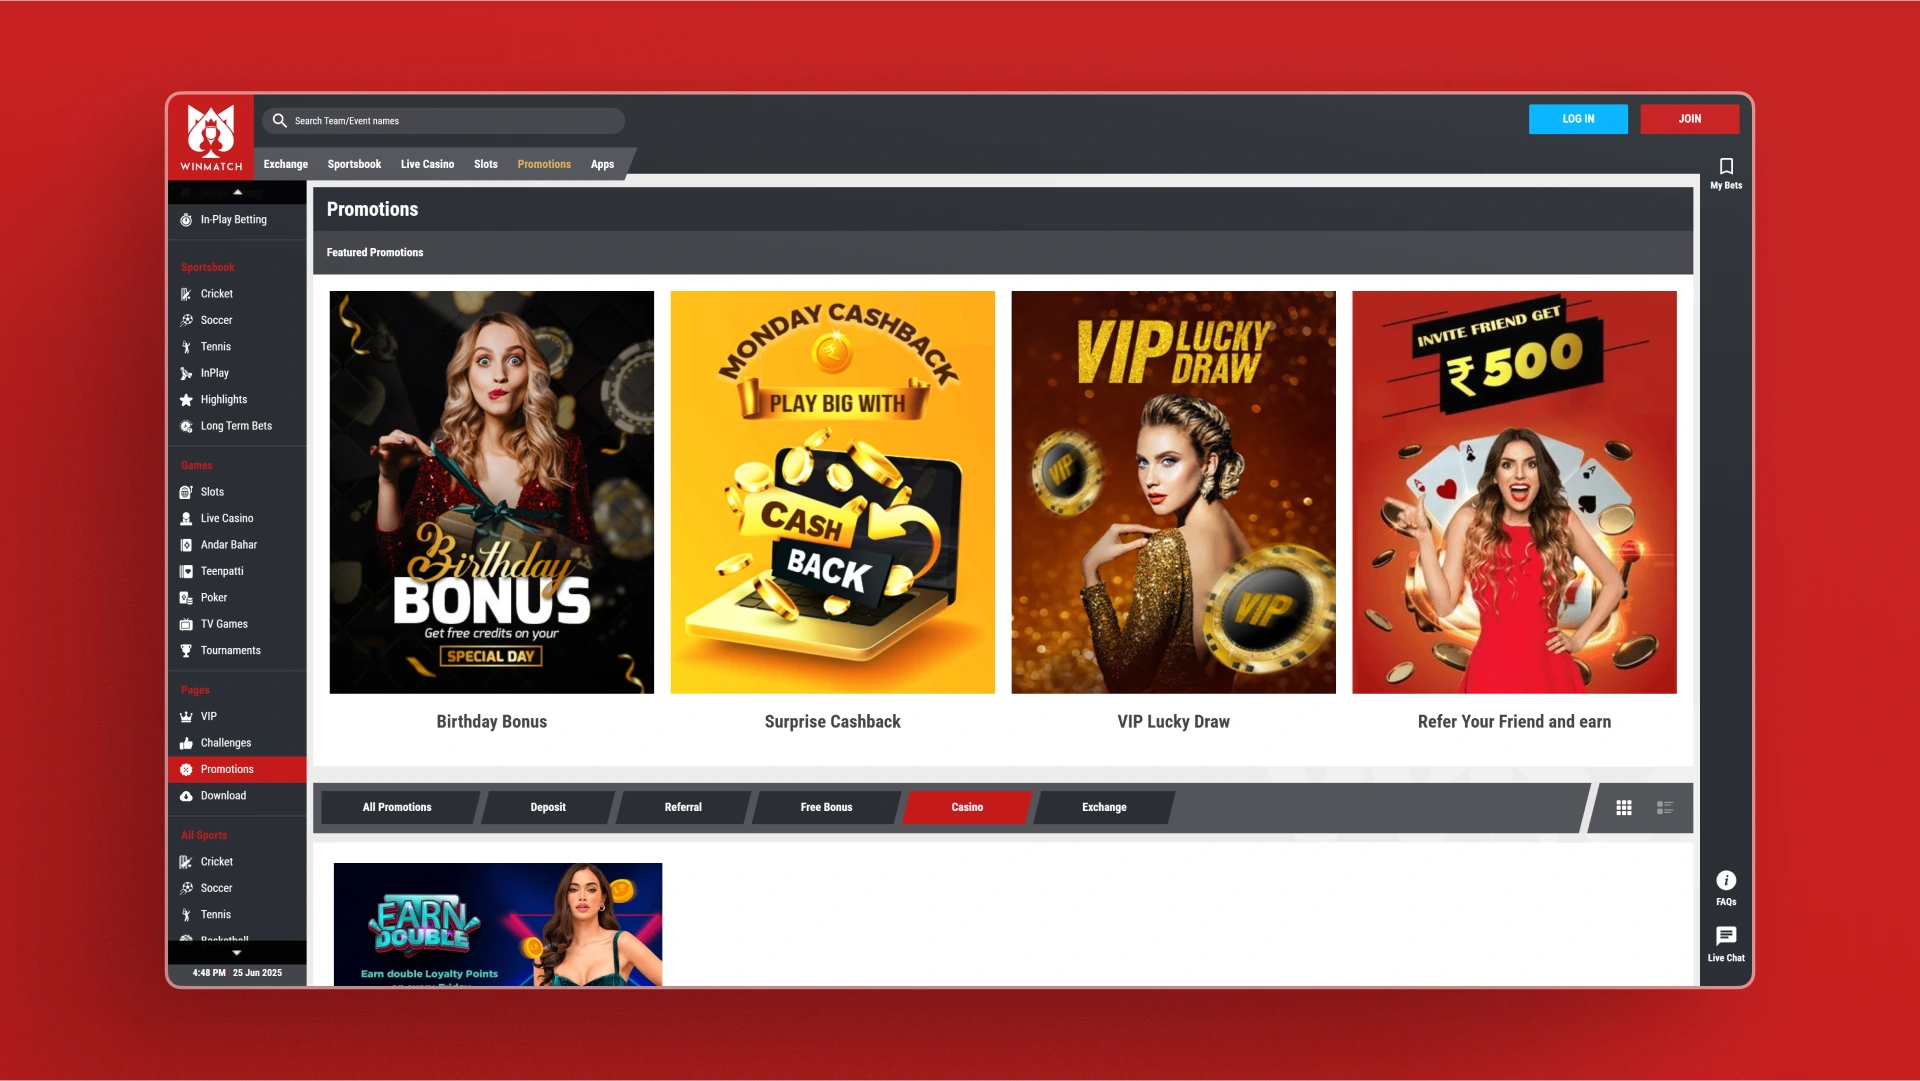
Task: Select Promotions in the sidebar
Action: 237,770
